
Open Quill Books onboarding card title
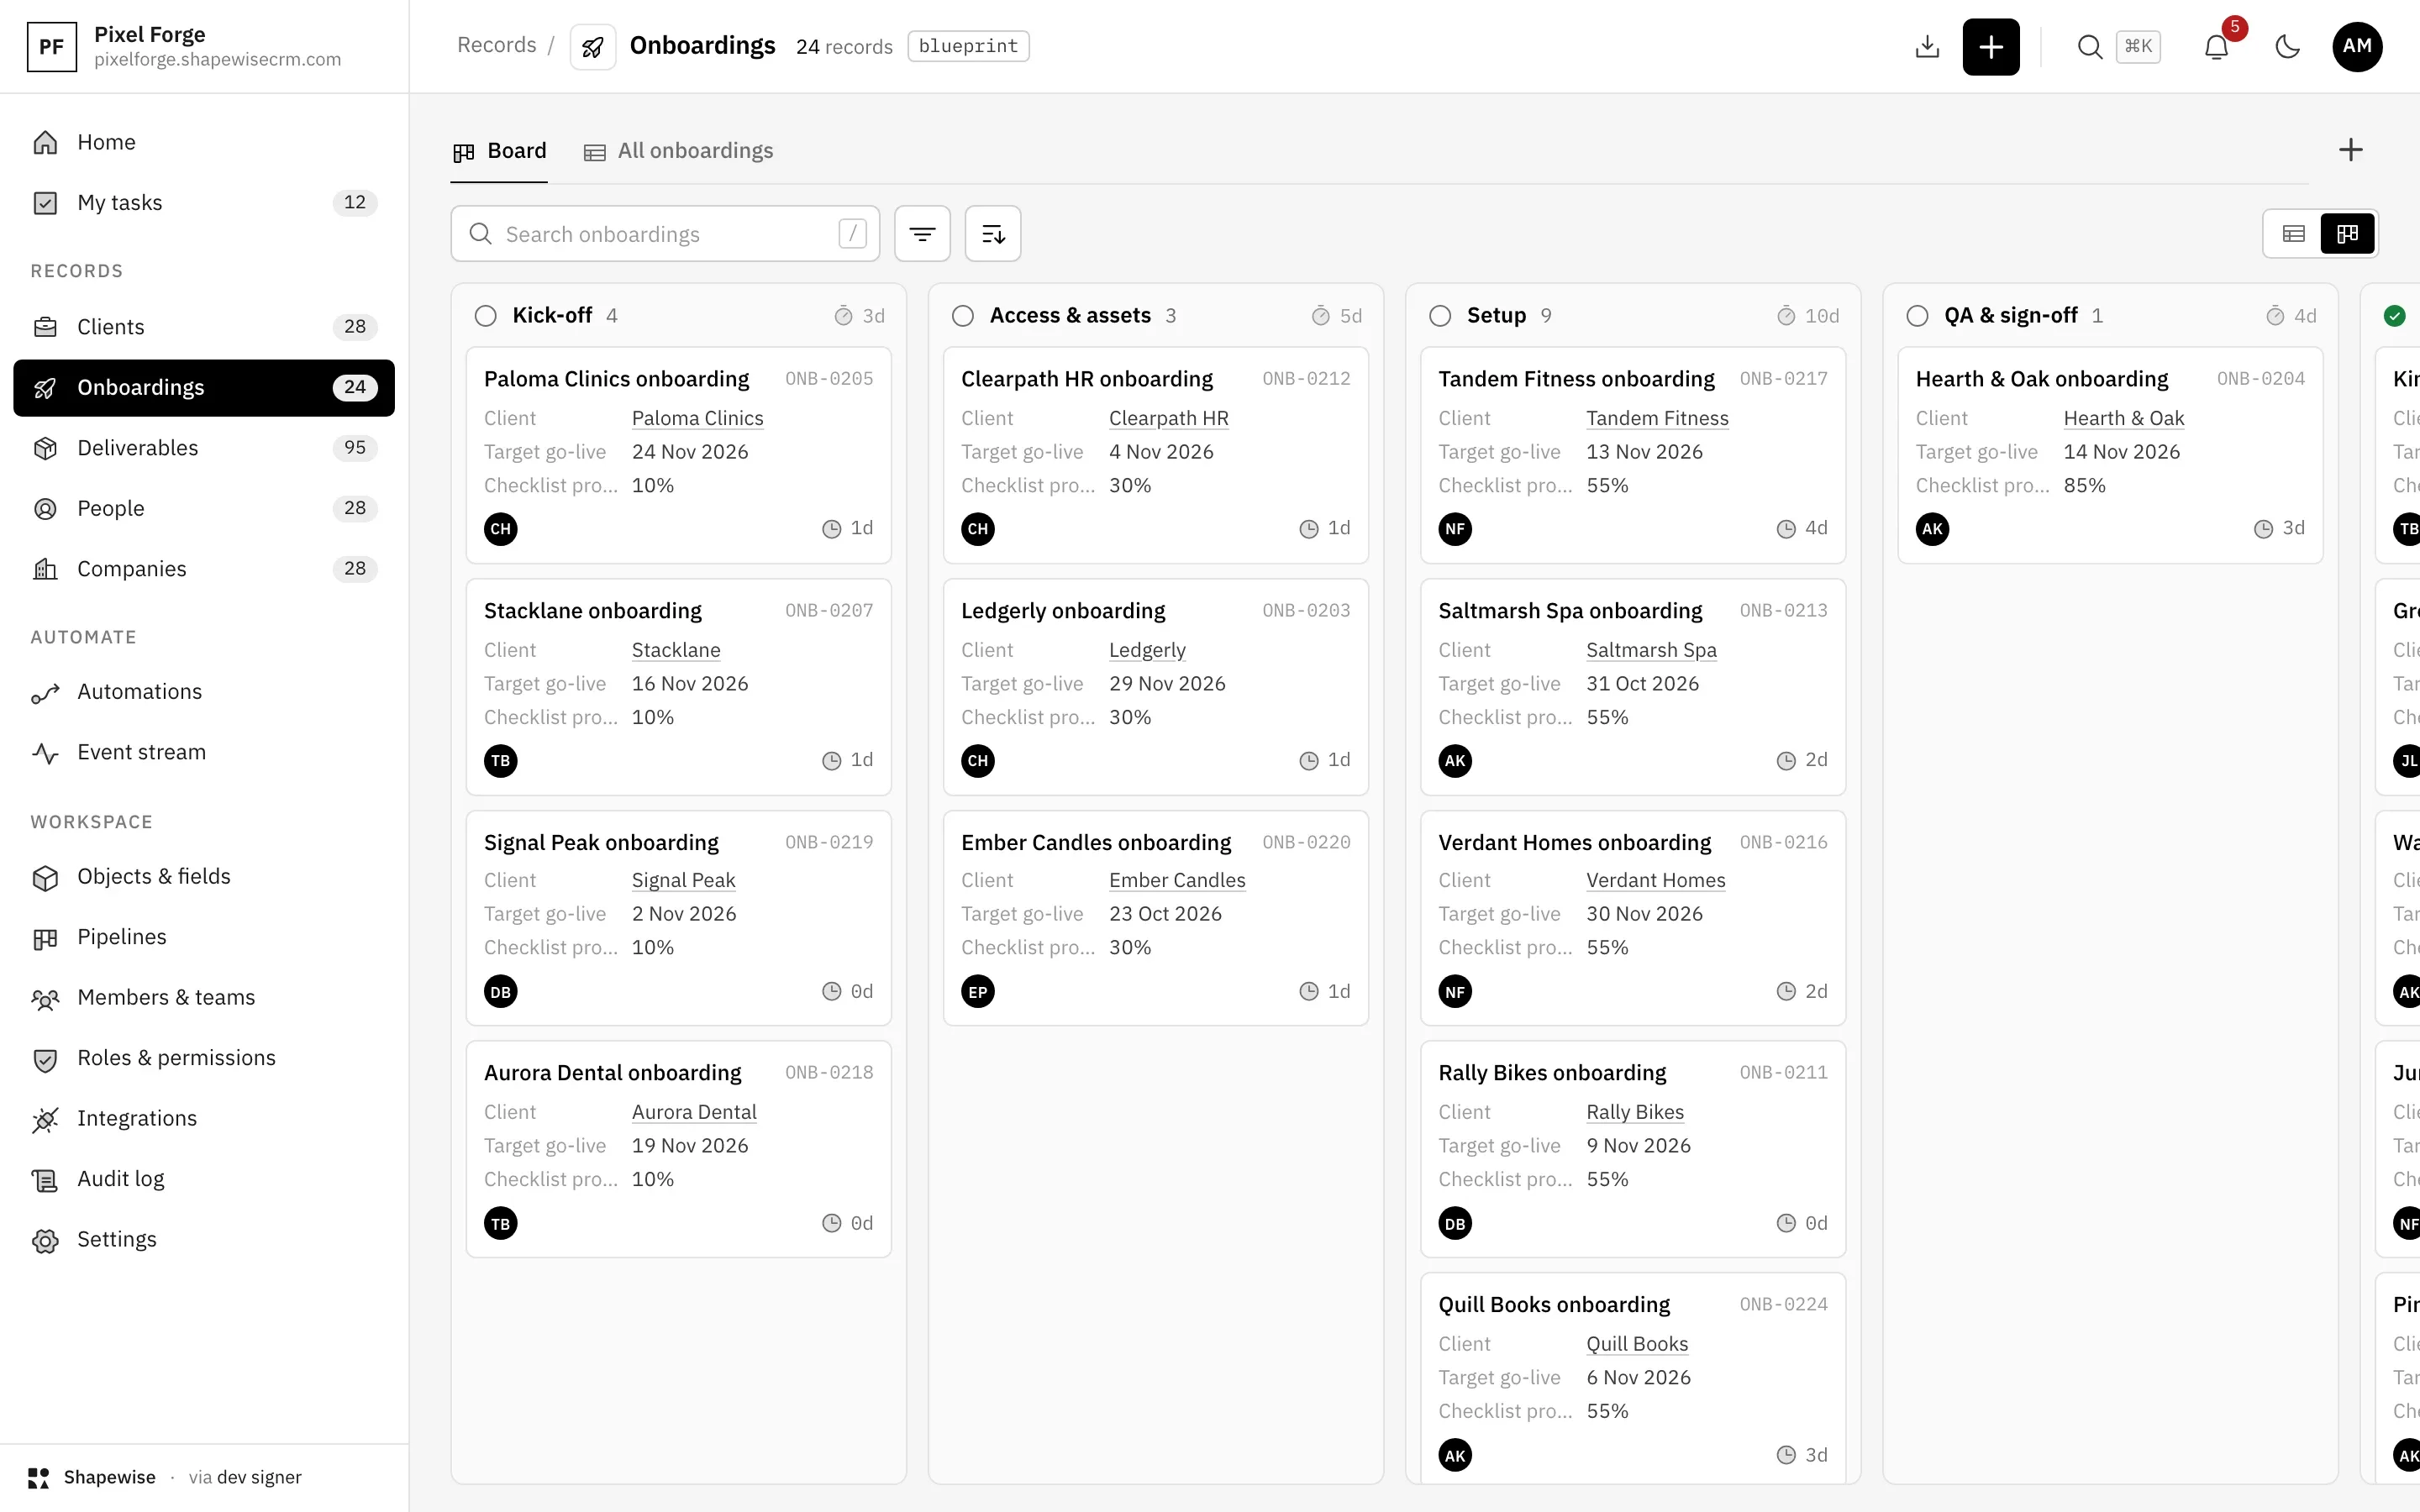(1554, 1304)
